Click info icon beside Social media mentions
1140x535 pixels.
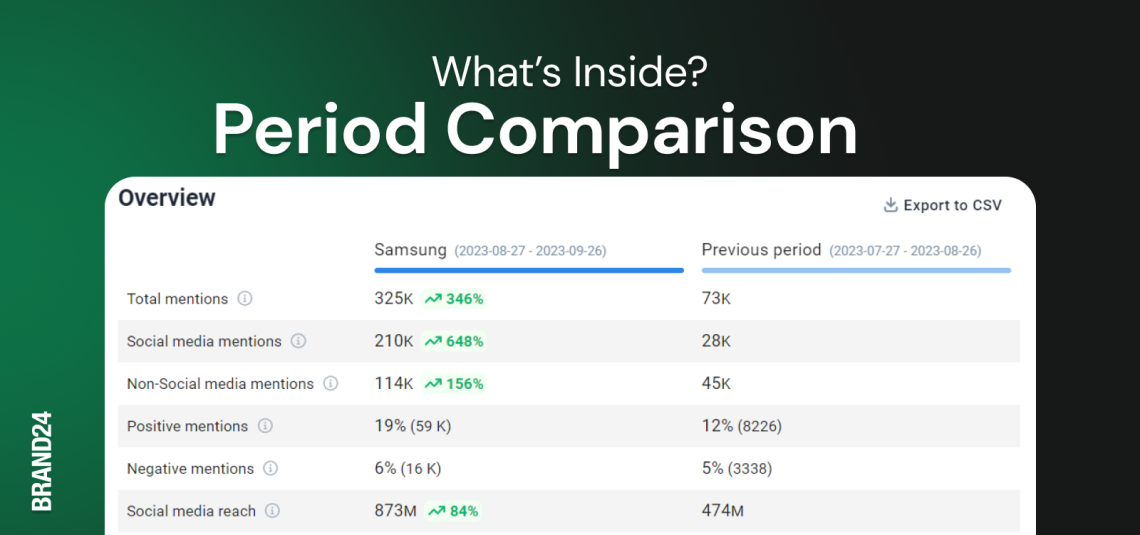pyautogui.click(x=298, y=341)
